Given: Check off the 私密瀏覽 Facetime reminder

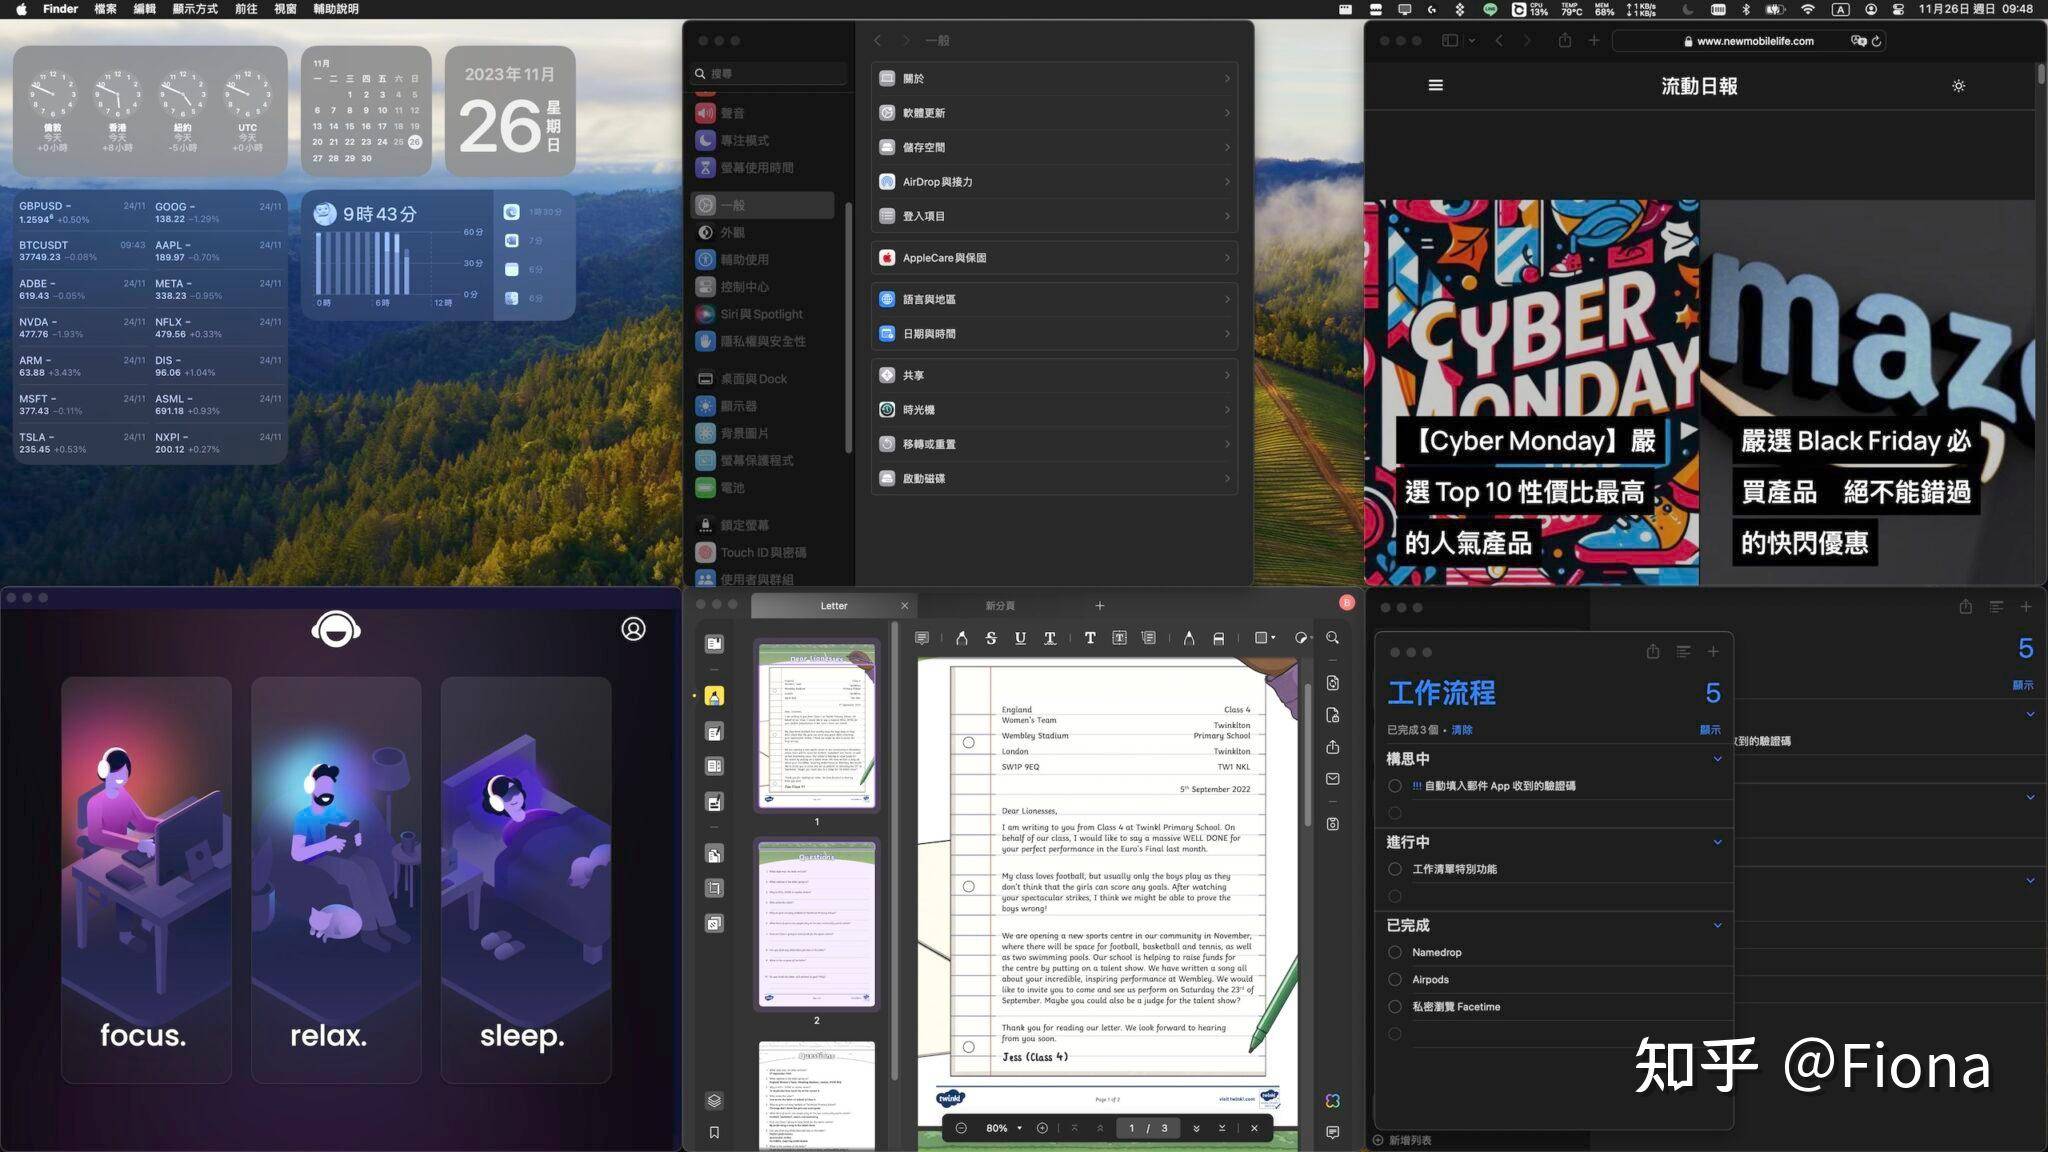Looking at the screenshot, I should pos(1394,1007).
